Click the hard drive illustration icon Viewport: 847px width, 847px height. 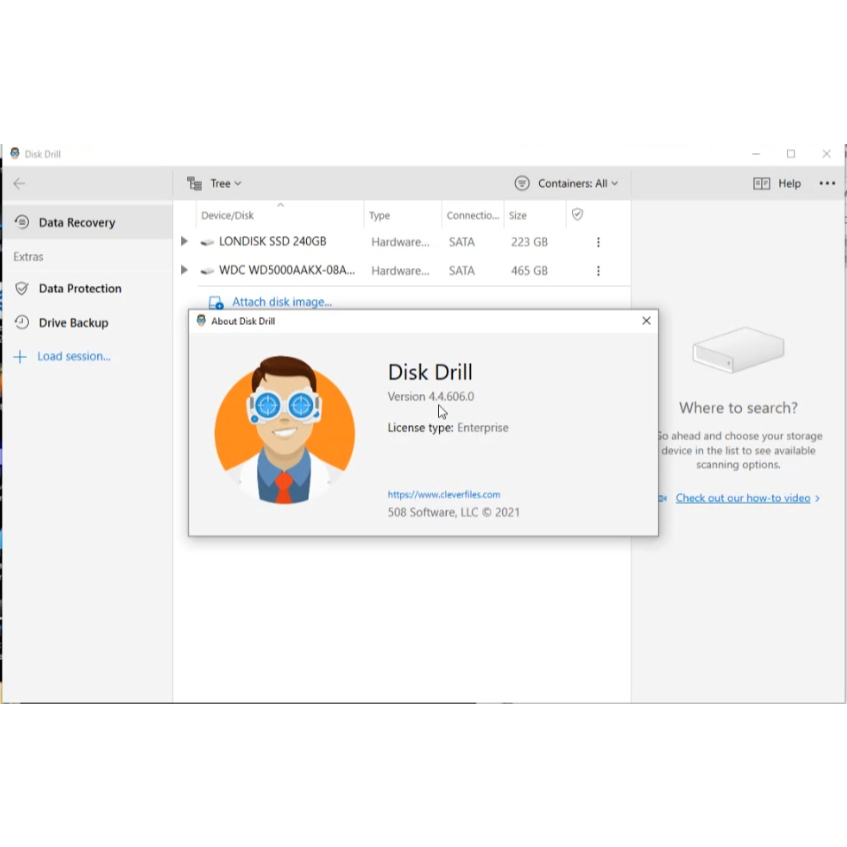click(x=738, y=351)
